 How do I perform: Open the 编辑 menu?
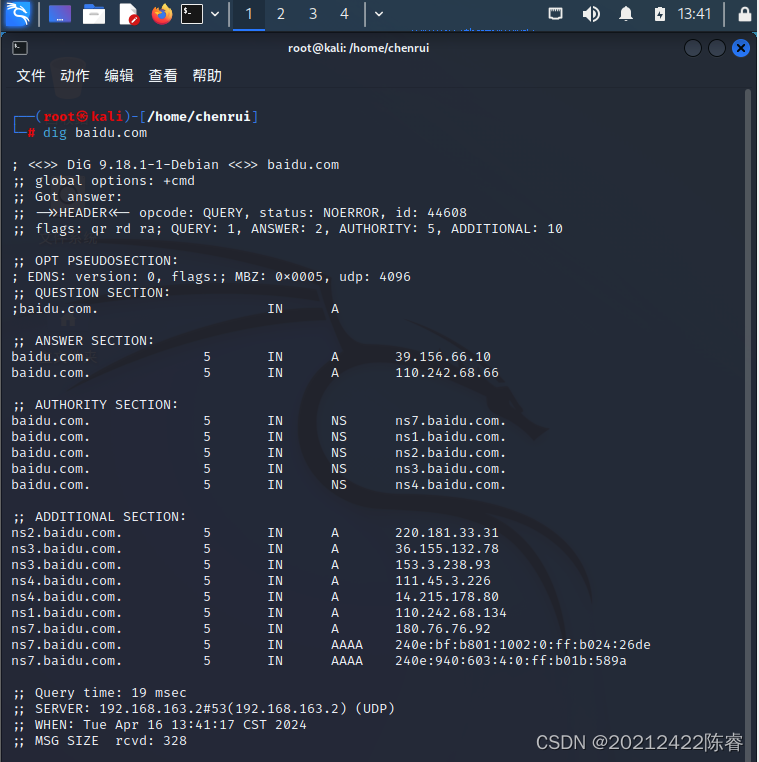coord(119,76)
